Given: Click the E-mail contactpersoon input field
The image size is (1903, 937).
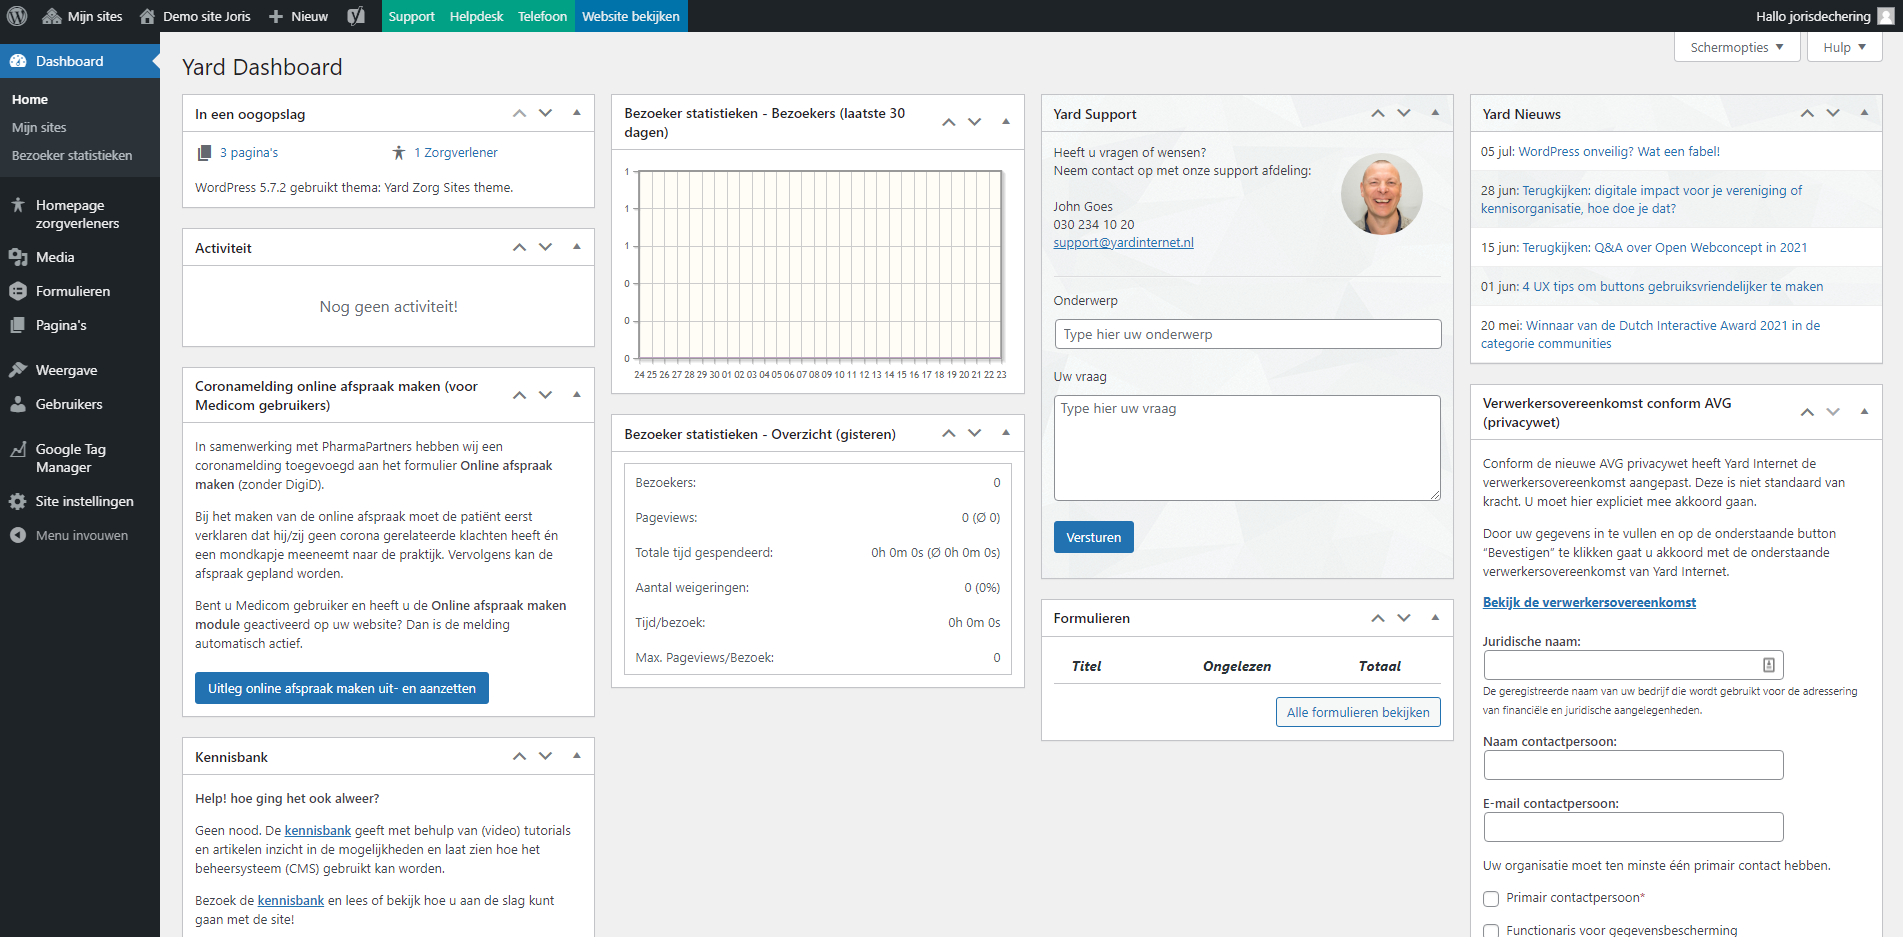Looking at the screenshot, I should pos(1633,827).
